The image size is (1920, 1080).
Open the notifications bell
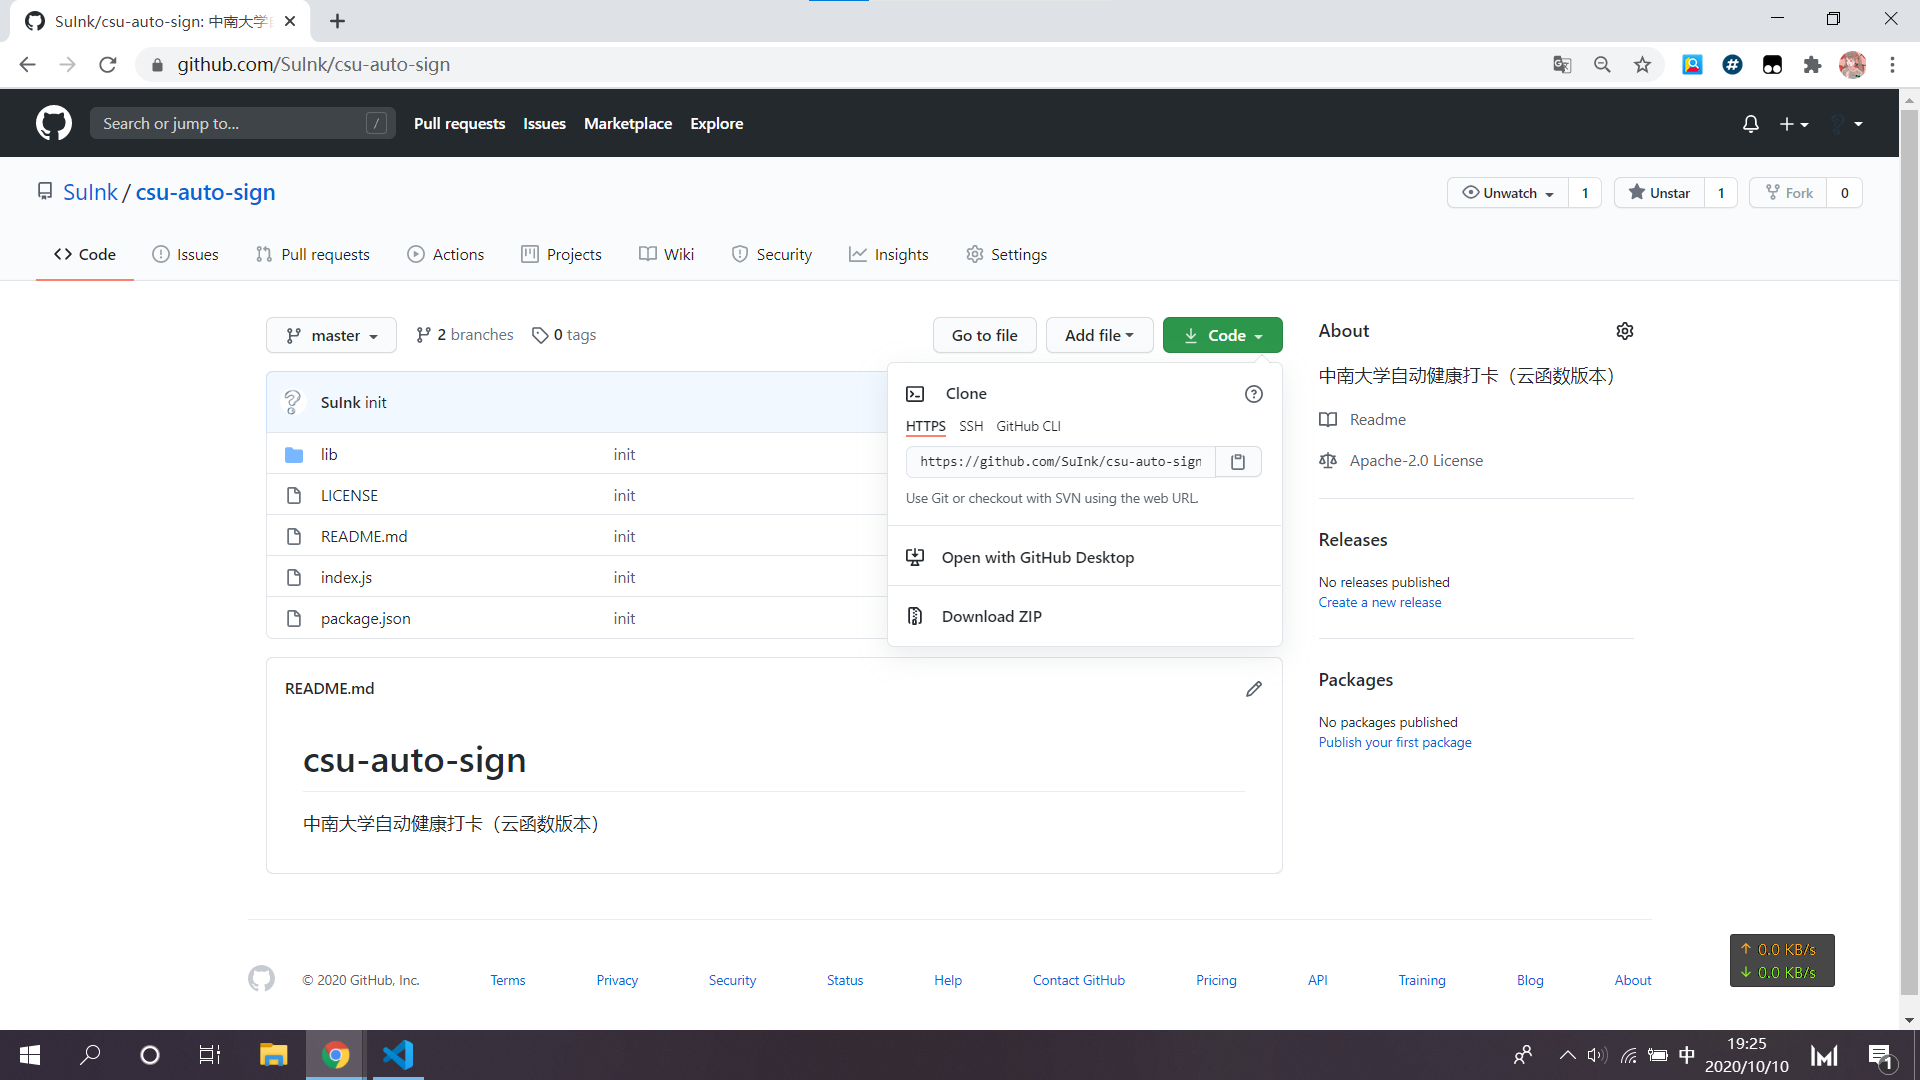pos(1750,124)
